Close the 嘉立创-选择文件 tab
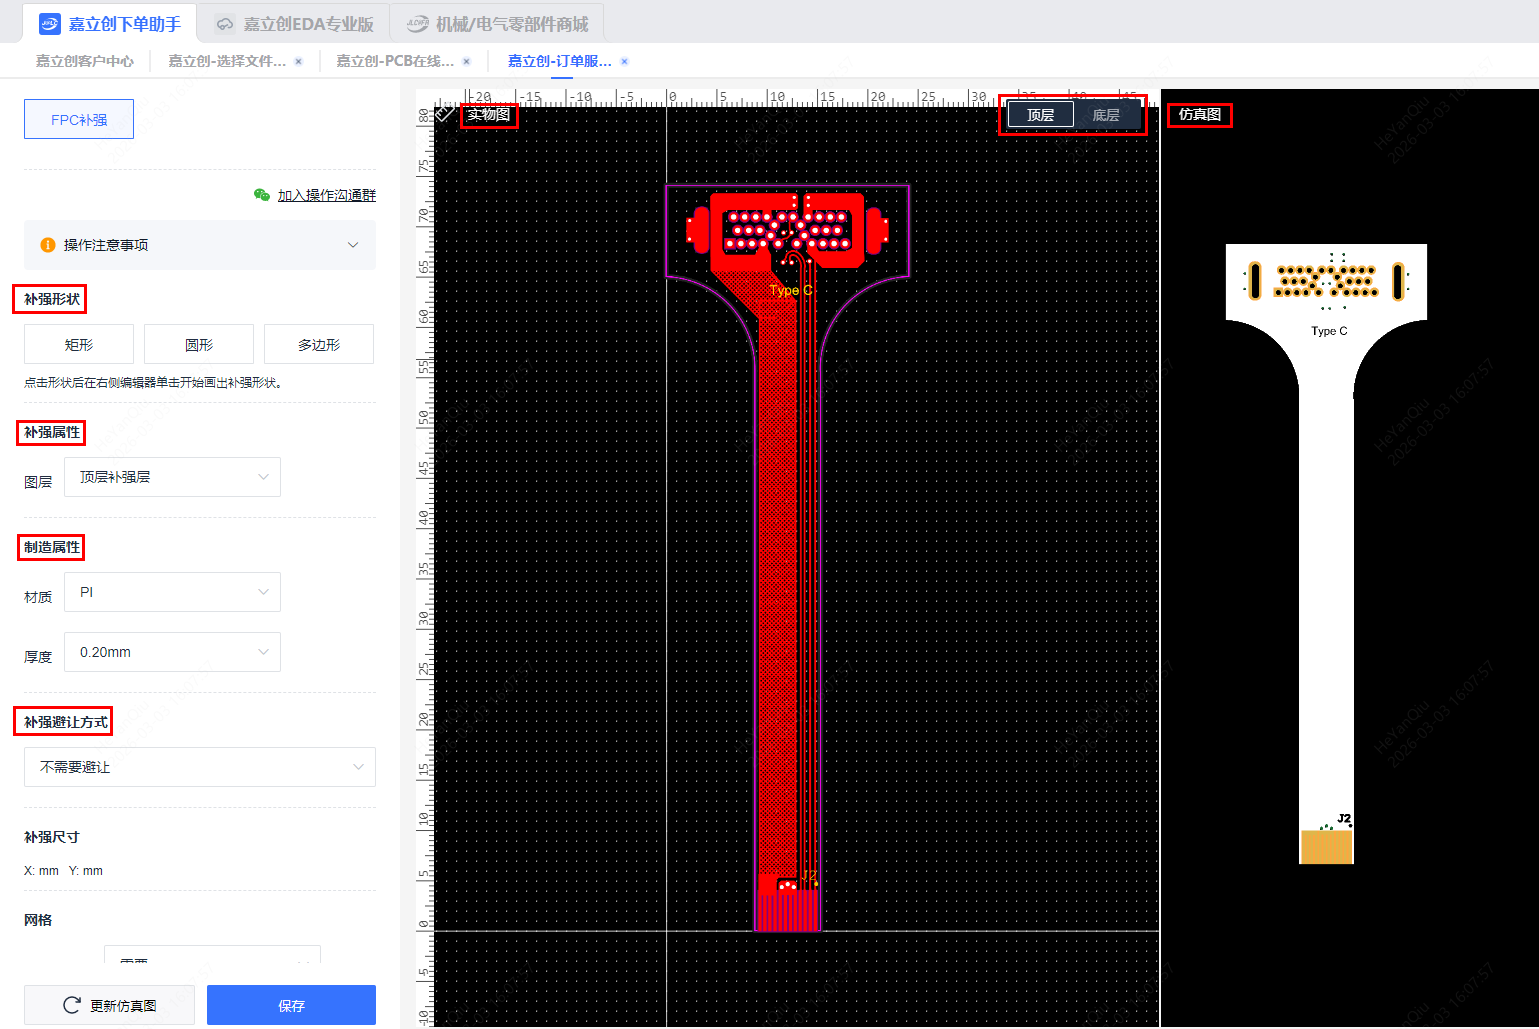 point(298,61)
